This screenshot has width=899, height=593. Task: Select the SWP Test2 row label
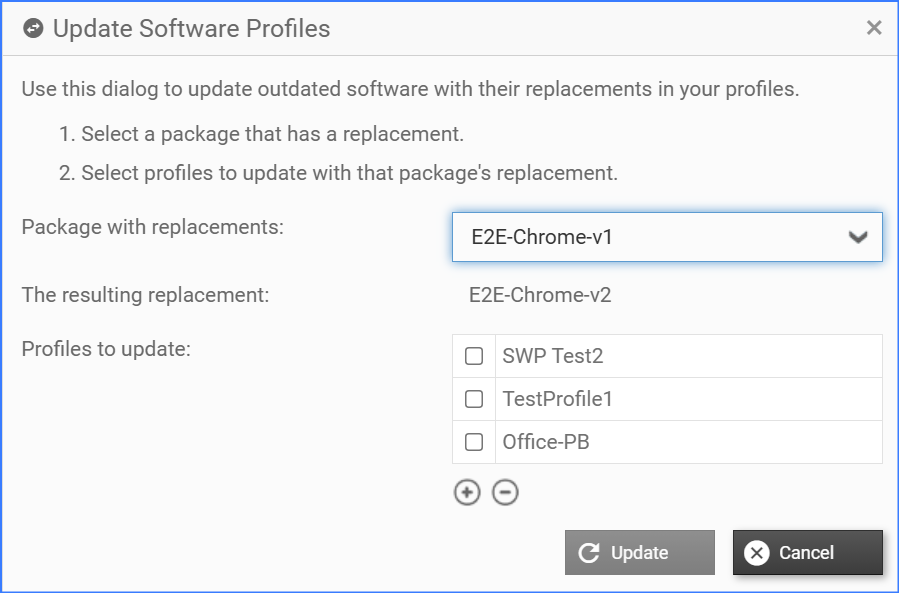pos(553,356)
